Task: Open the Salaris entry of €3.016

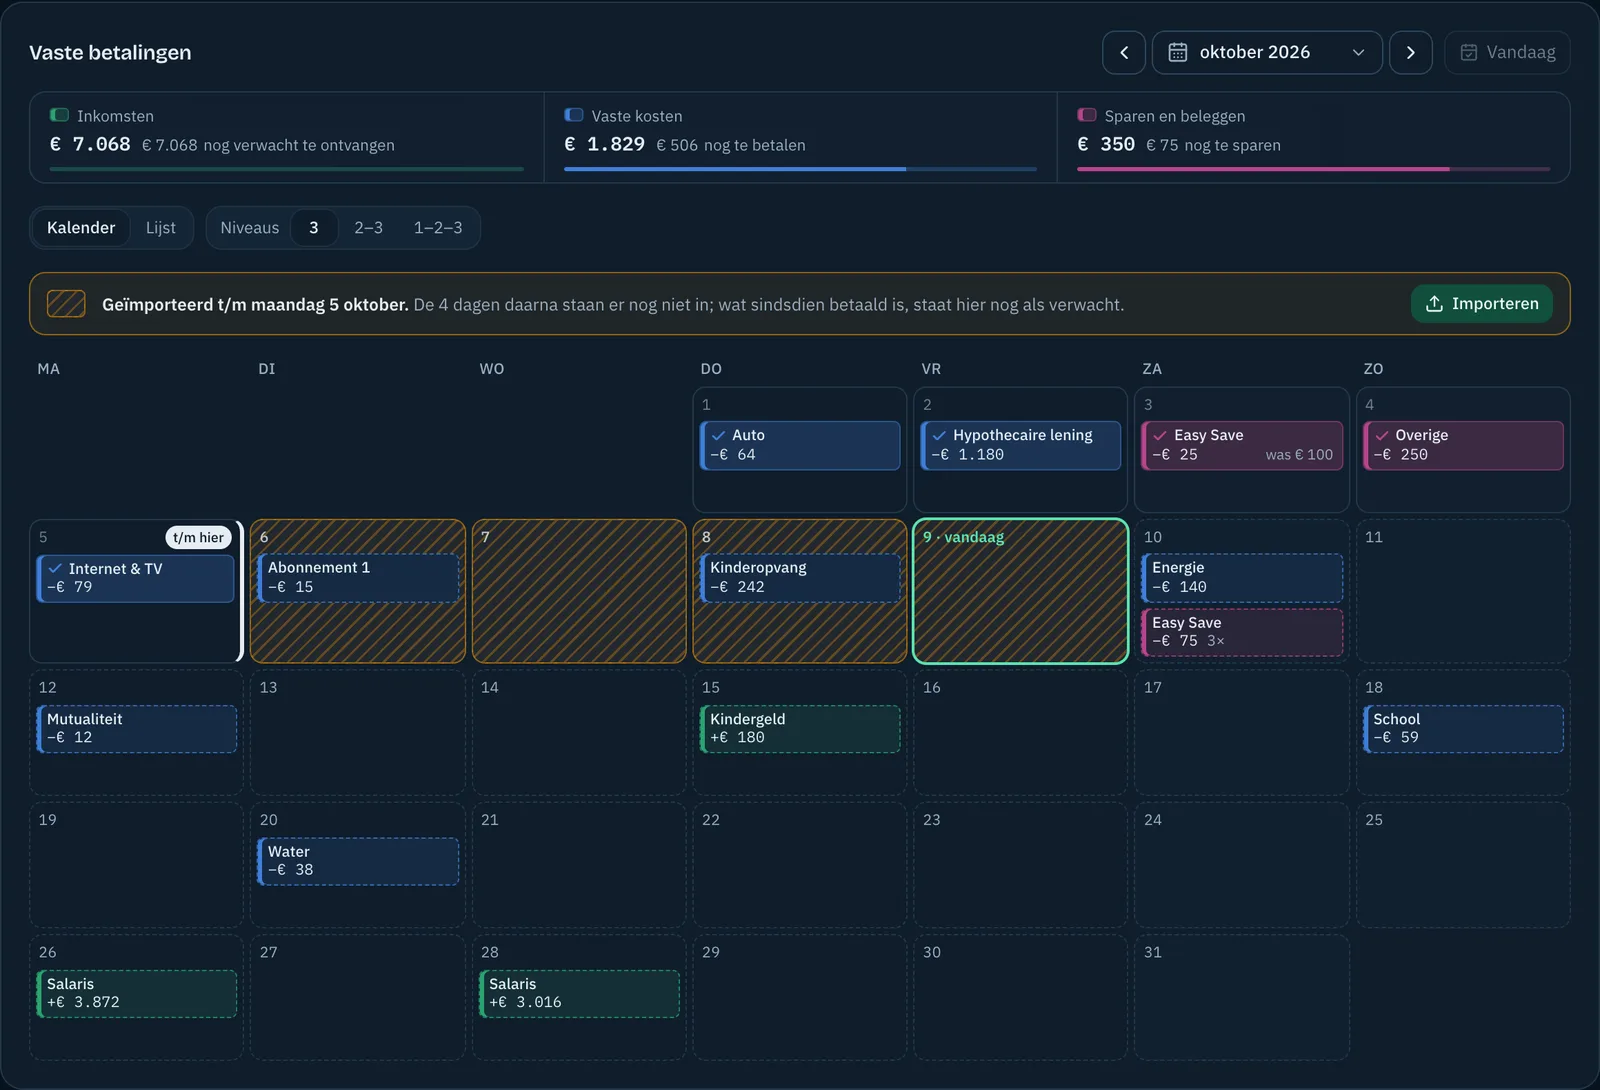Action: [x=580, y=994]
